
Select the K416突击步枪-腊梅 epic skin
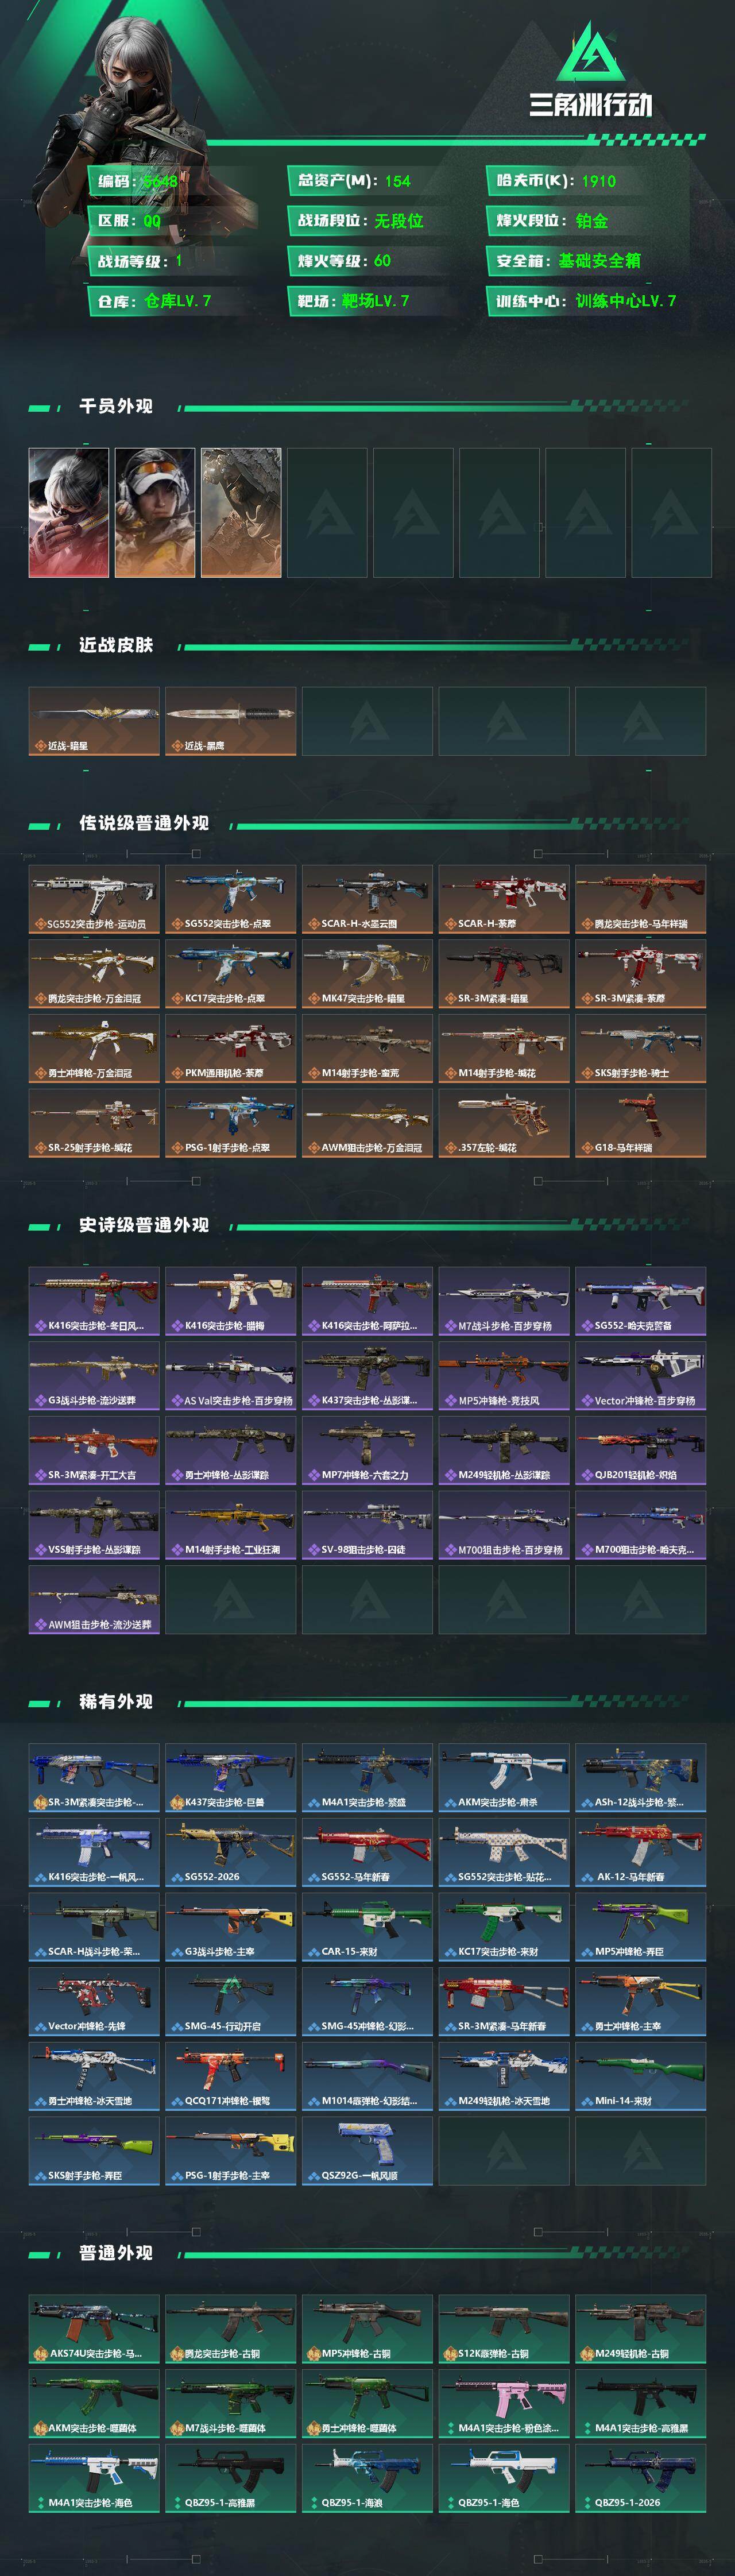tap(231, 1301)
